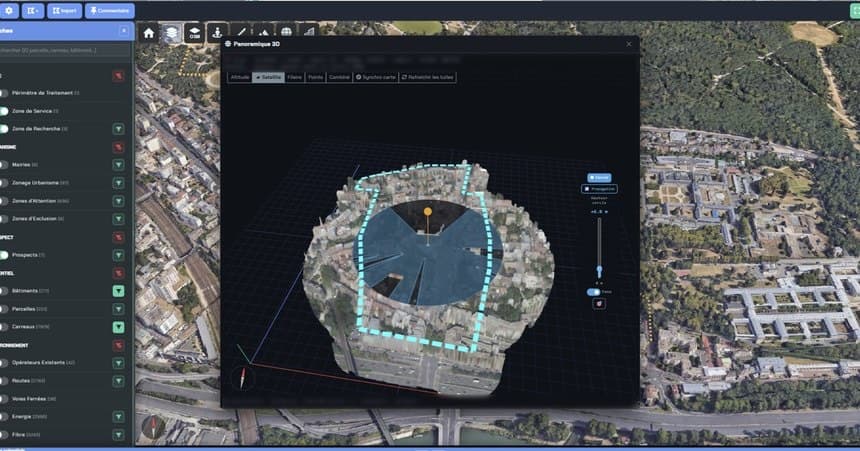Click the red icon above the Prospects row
This screenshot has width=860, height=451.
pos(118,237)
